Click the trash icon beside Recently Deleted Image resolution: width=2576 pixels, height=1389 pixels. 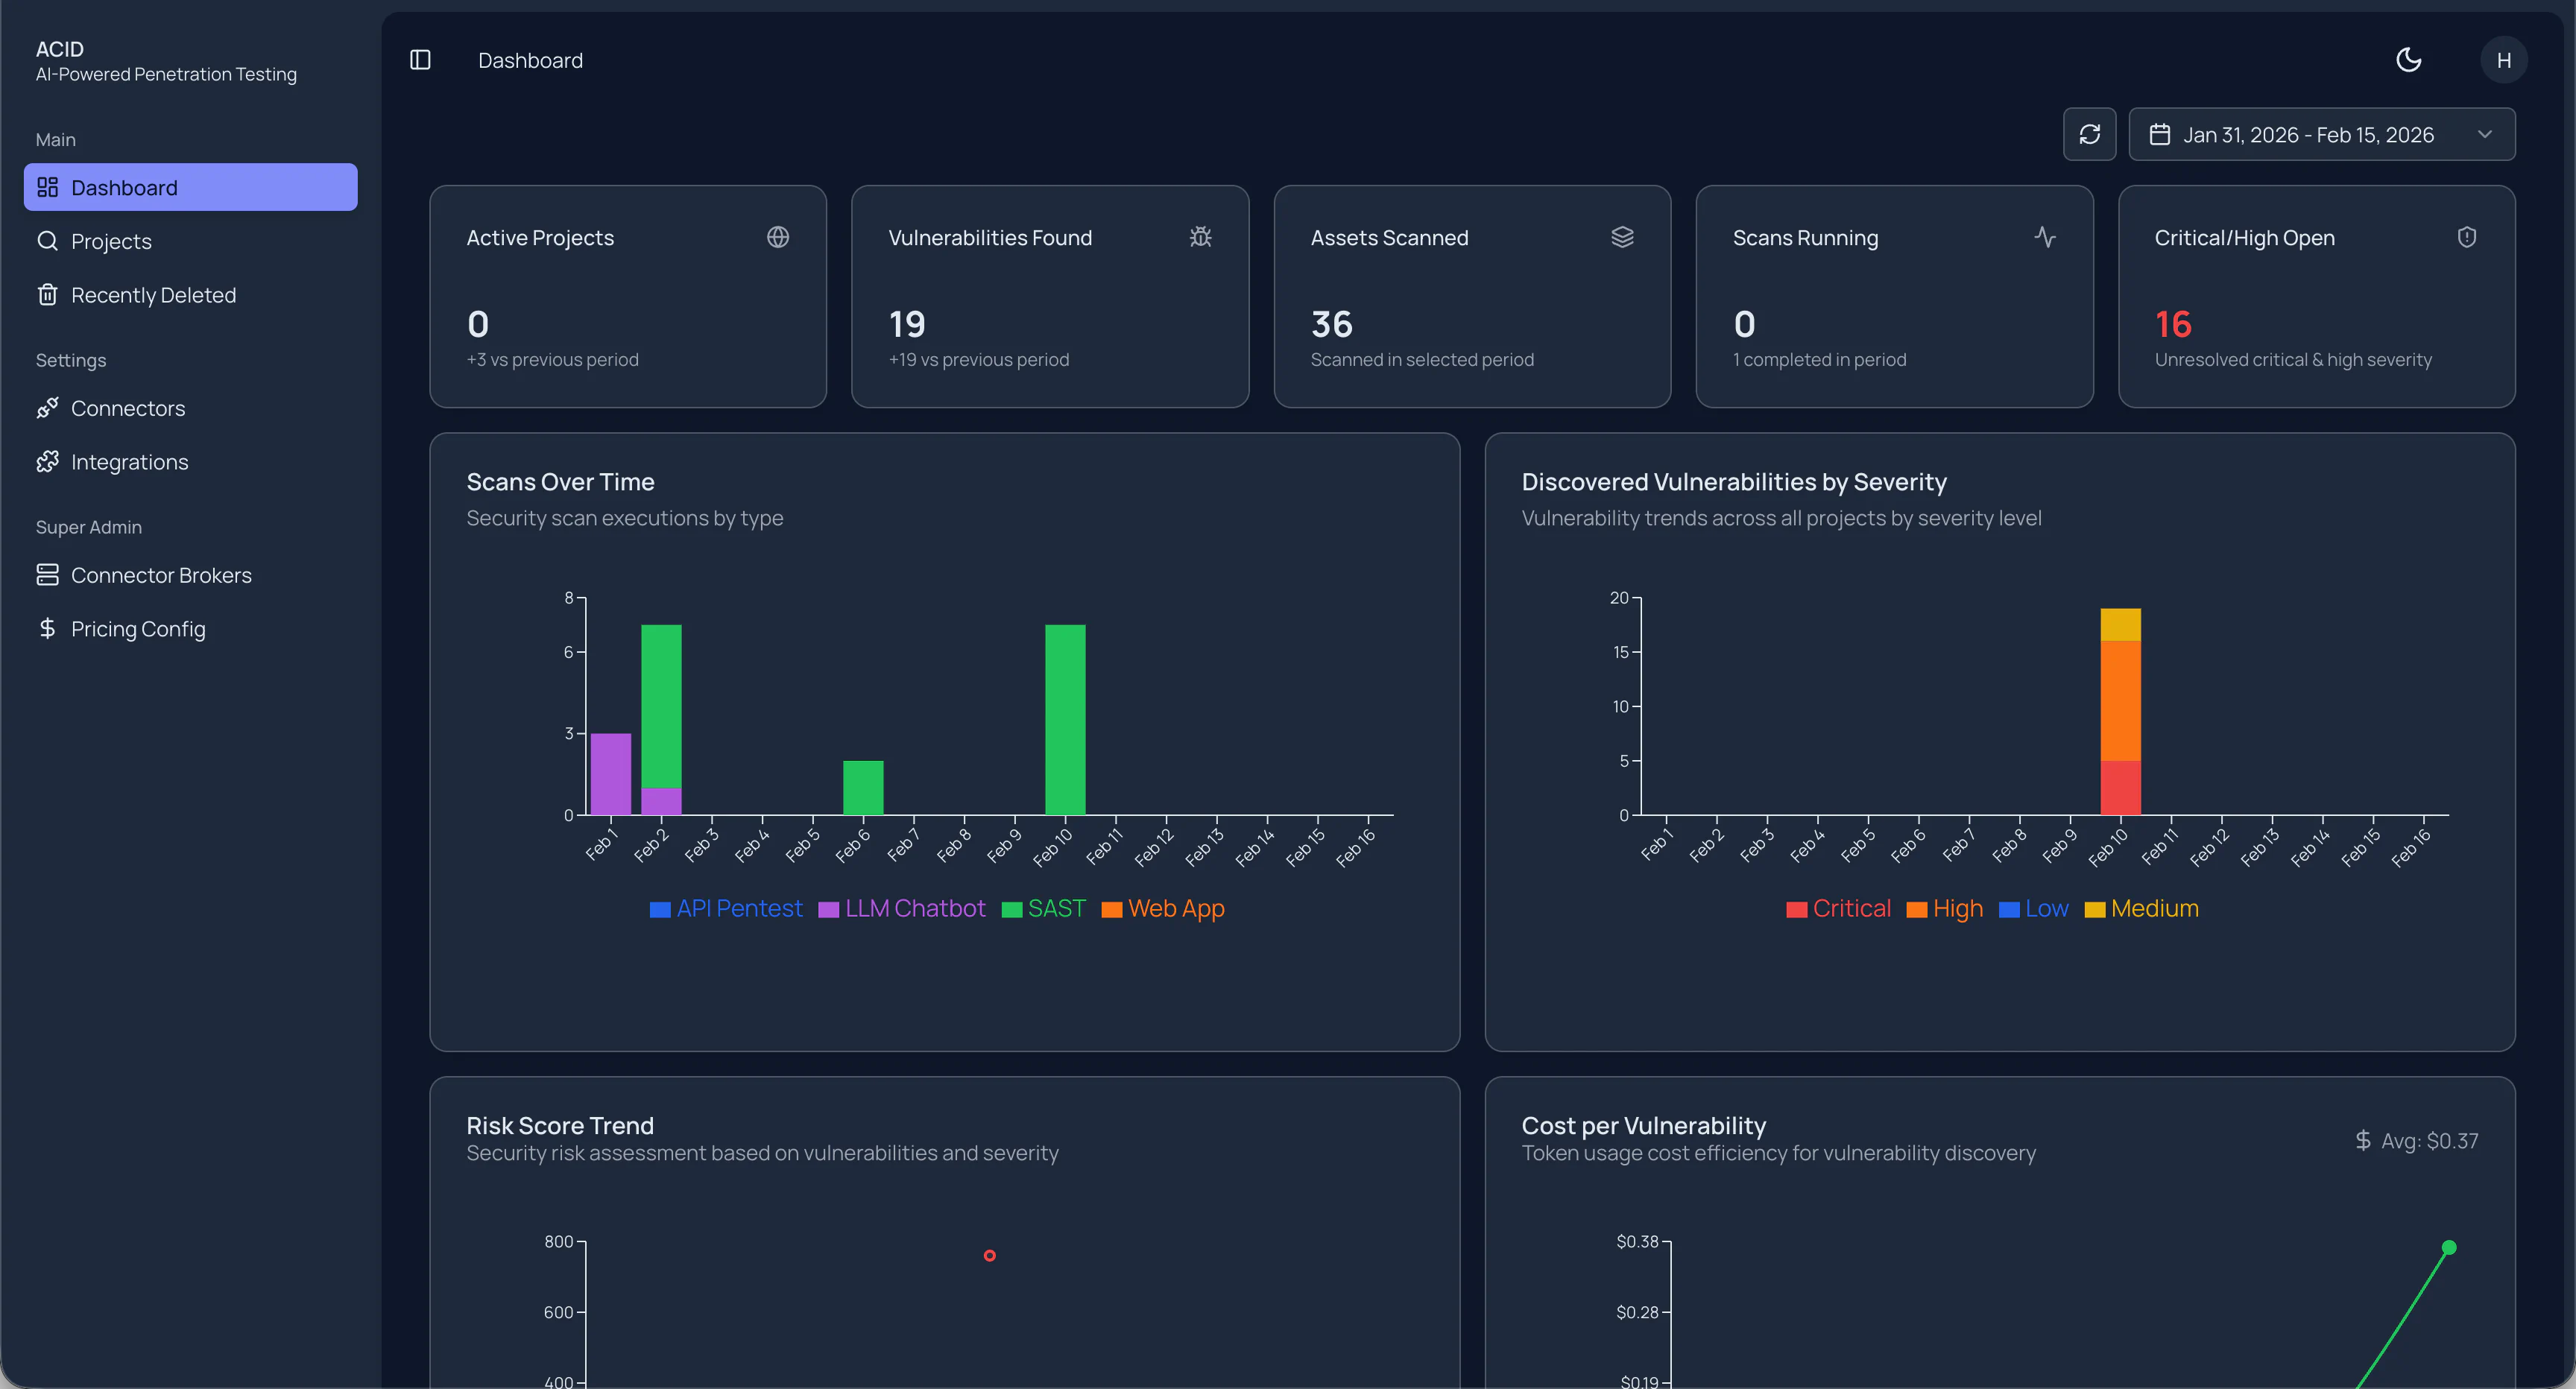point(47,295)
